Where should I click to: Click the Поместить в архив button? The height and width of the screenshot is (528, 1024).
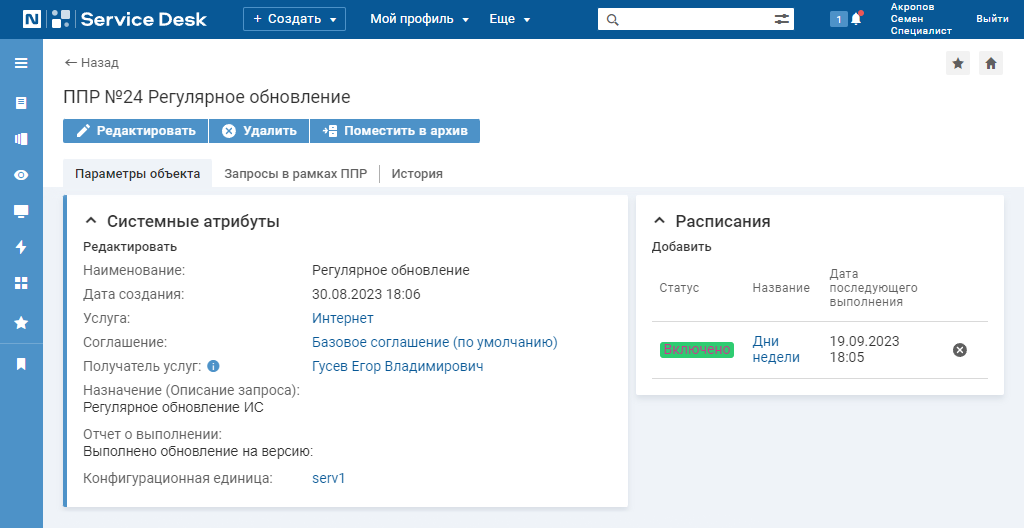coord(395,131)
